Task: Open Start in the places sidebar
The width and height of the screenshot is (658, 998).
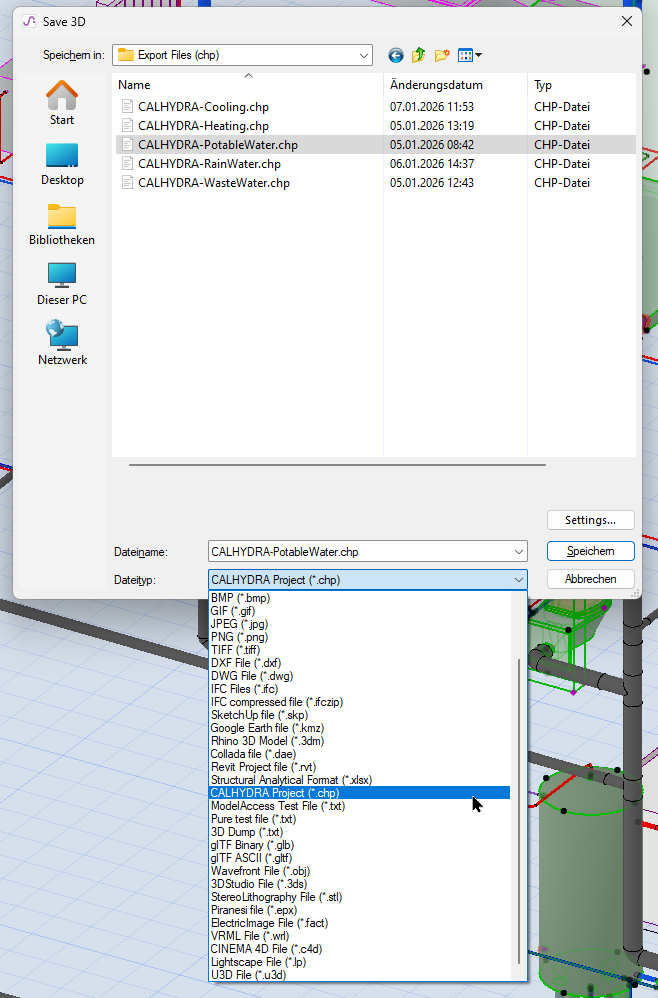Action: pyautogui.click(x=62, y=103)
